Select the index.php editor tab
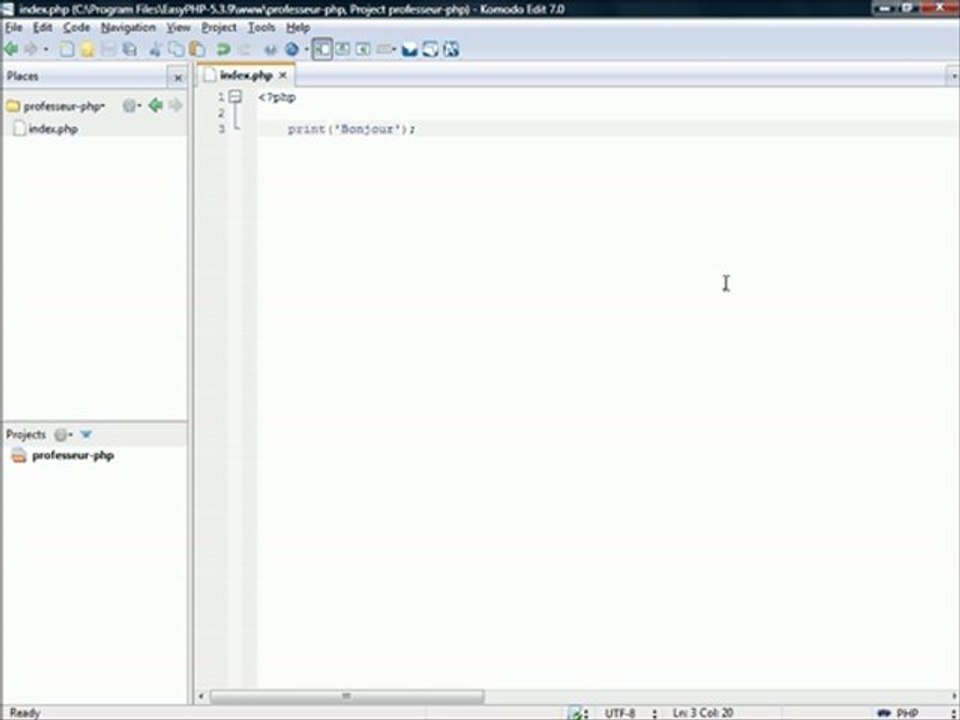The image size is (960, 720). [x=246, y=75]
